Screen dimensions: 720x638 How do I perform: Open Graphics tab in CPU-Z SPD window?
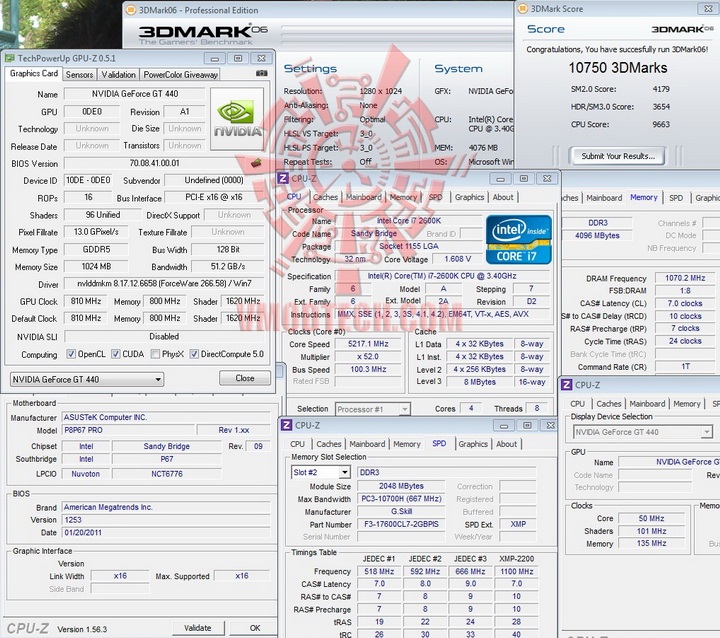point(473,444)
